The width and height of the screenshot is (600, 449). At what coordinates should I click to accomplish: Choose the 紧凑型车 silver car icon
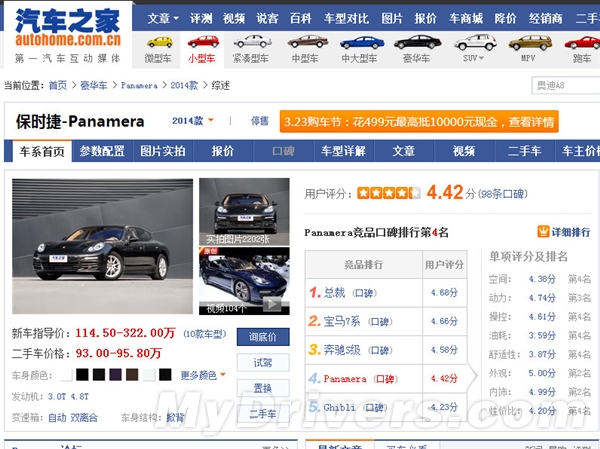click(253, 41)
